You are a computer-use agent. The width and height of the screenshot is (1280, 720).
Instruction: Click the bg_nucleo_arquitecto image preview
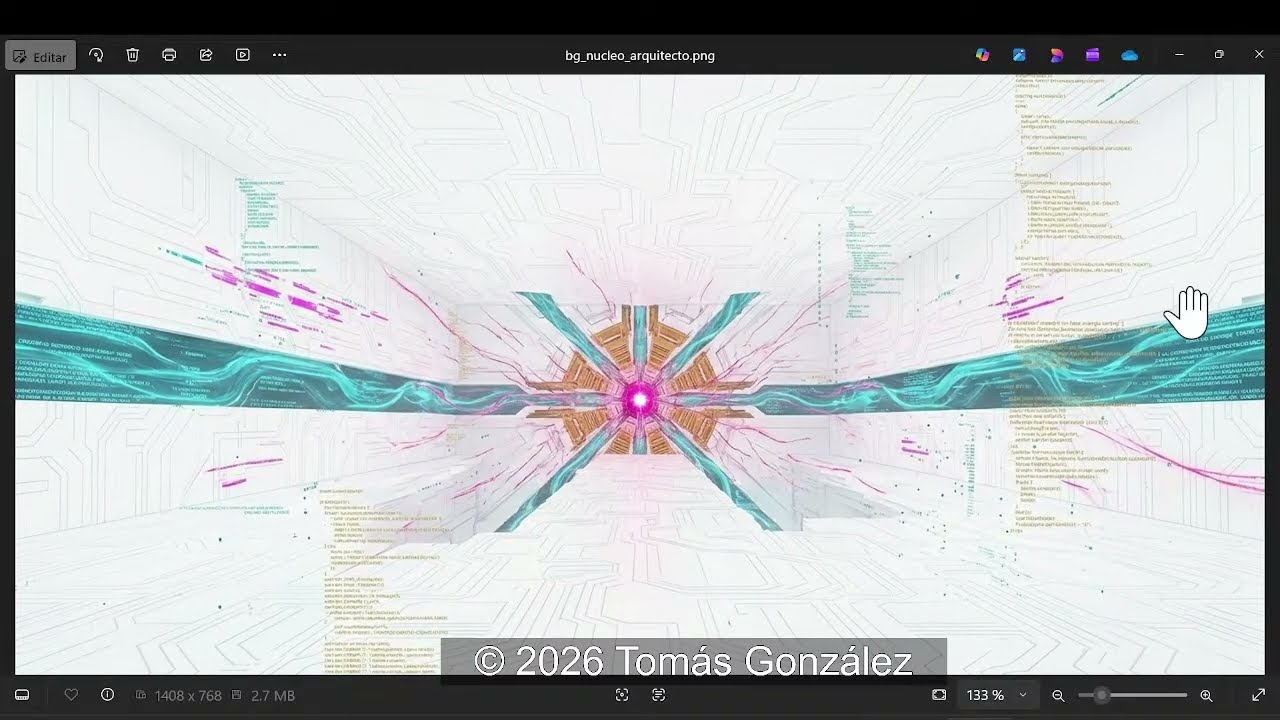click(x=640, y=375)
